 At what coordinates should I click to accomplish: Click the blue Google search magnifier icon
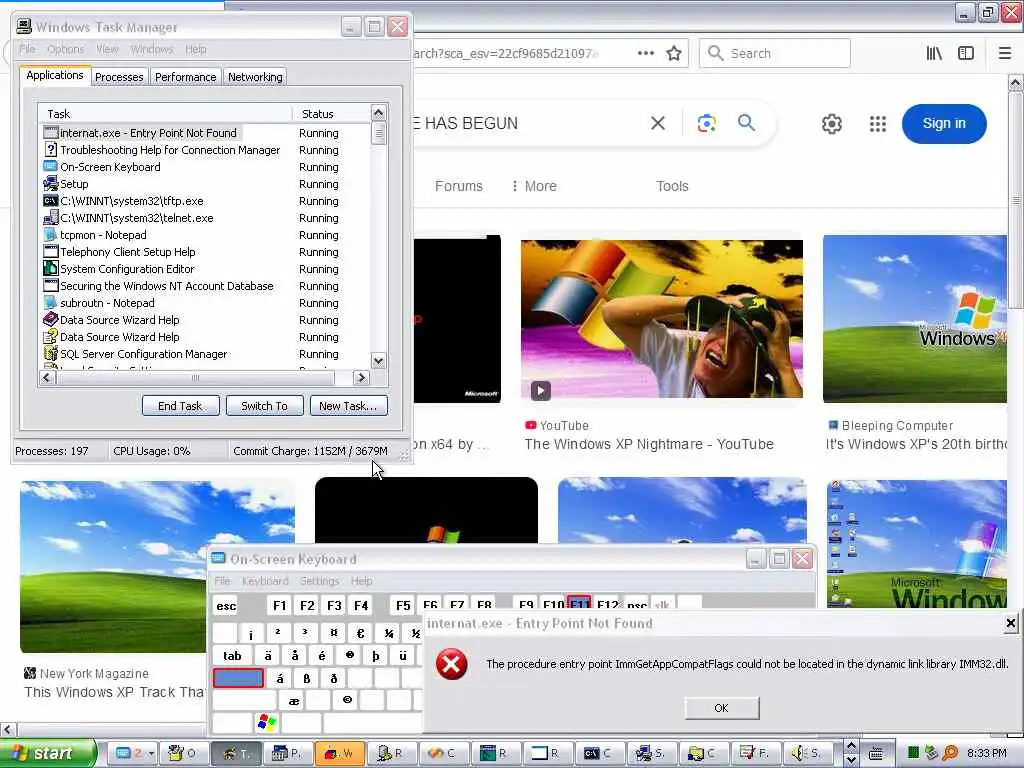coord(746,123)
